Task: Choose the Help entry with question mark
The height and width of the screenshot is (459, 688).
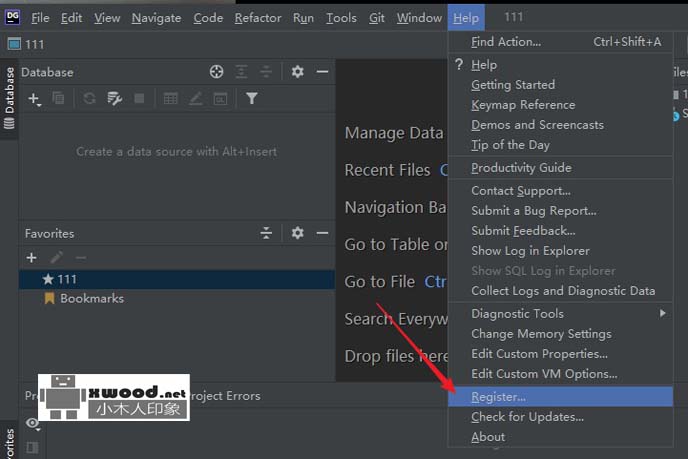Action: [560, 65]
